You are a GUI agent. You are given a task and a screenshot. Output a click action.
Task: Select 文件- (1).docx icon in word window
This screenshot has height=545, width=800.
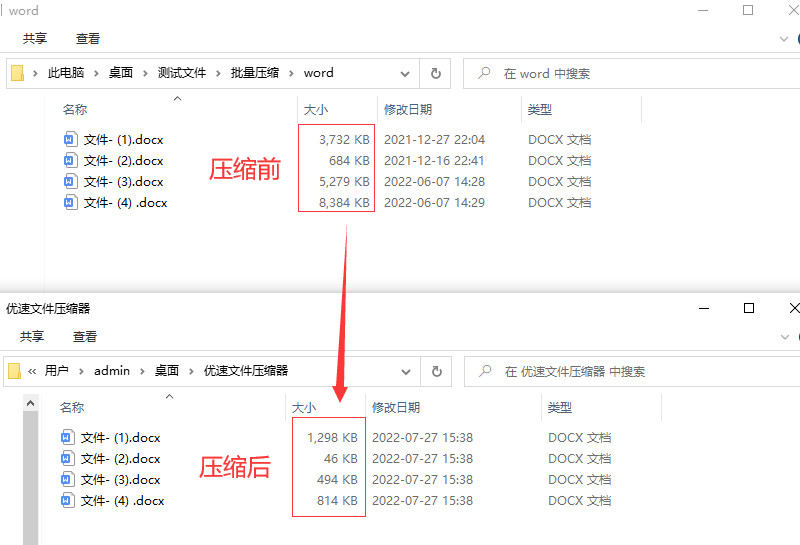(70, 139)
